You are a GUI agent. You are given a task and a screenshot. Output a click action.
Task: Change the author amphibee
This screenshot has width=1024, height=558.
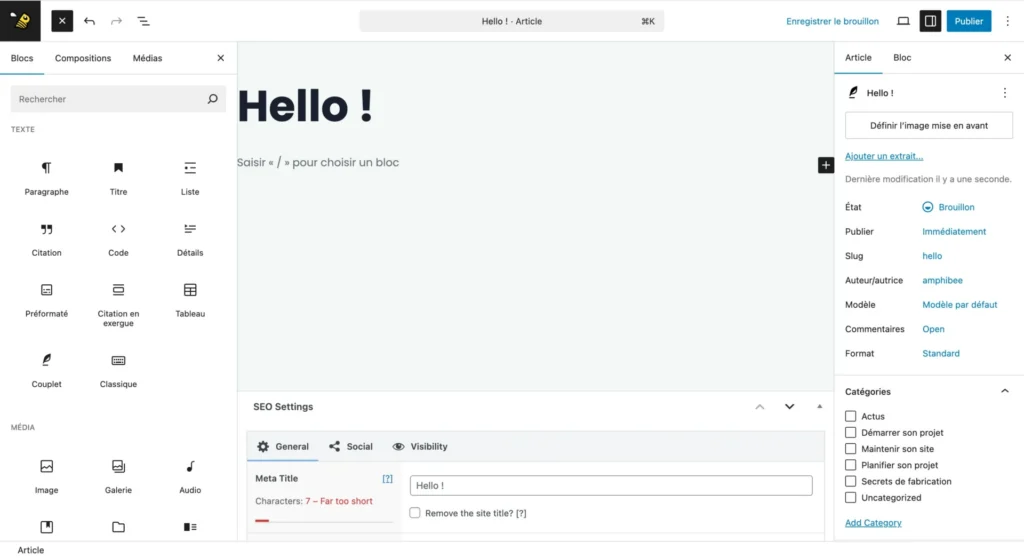[942, 280]
